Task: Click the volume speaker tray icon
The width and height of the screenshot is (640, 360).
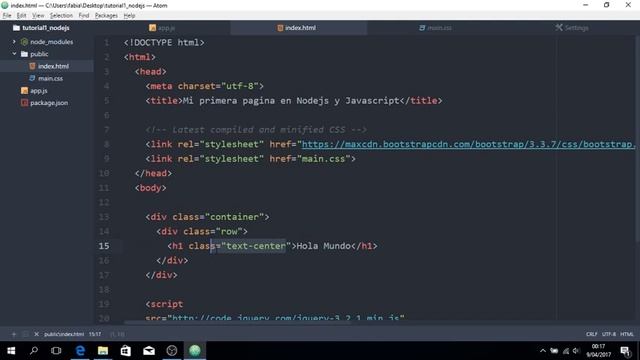Action: tap(576, 351)
